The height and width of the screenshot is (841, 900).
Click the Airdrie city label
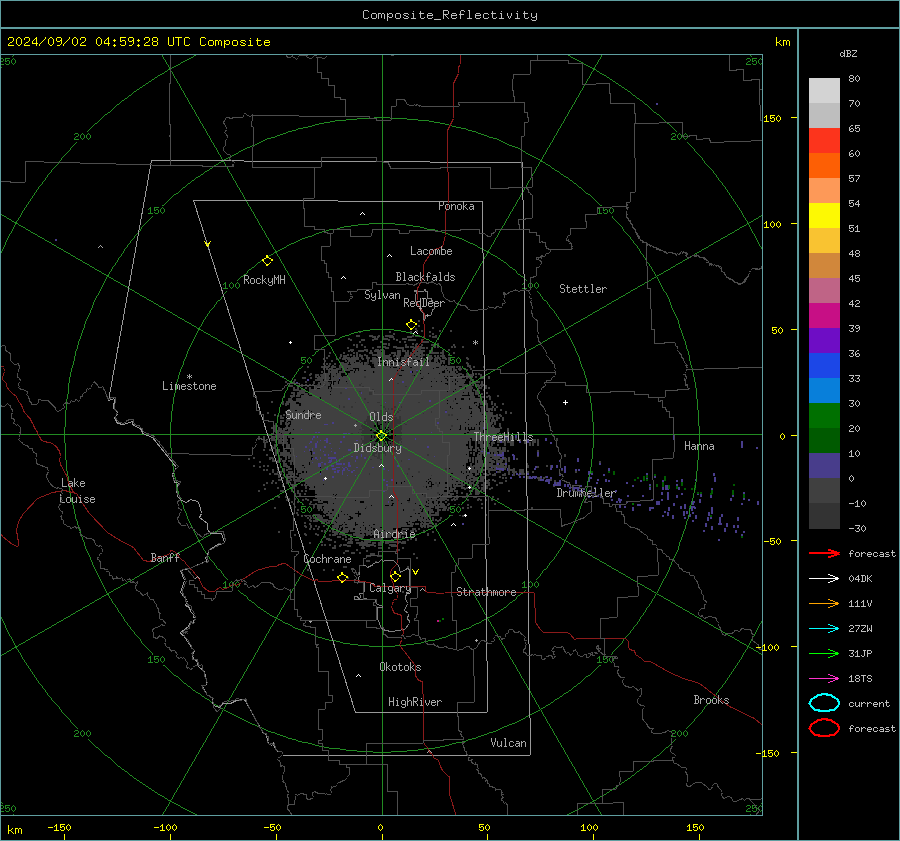tap(394, 534)
